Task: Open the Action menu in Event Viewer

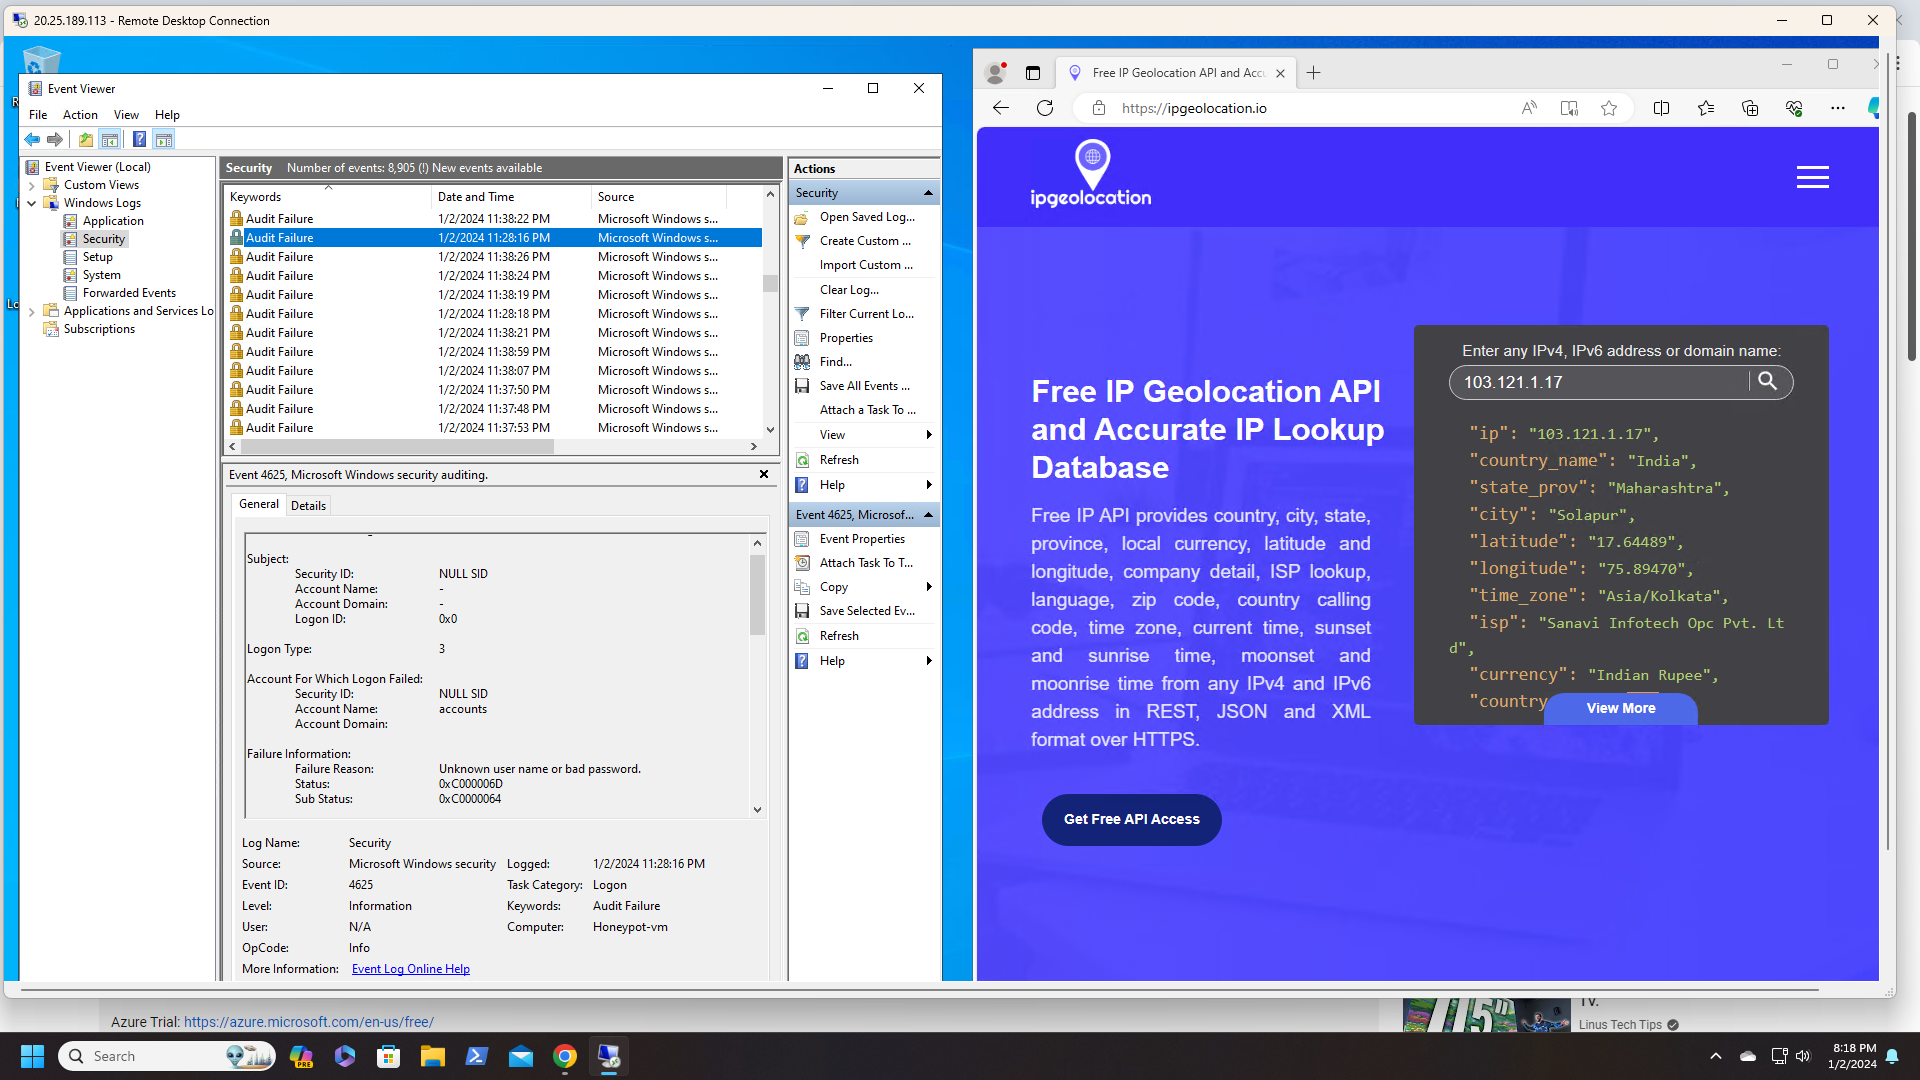Action: tap(80, 115)
